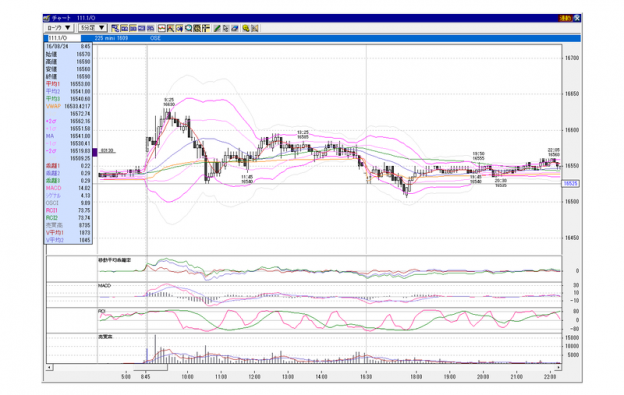This screenshot has width=624, height=395.
Task: Open the candlestick chart type dropdown
Action: tap(58, 28)
